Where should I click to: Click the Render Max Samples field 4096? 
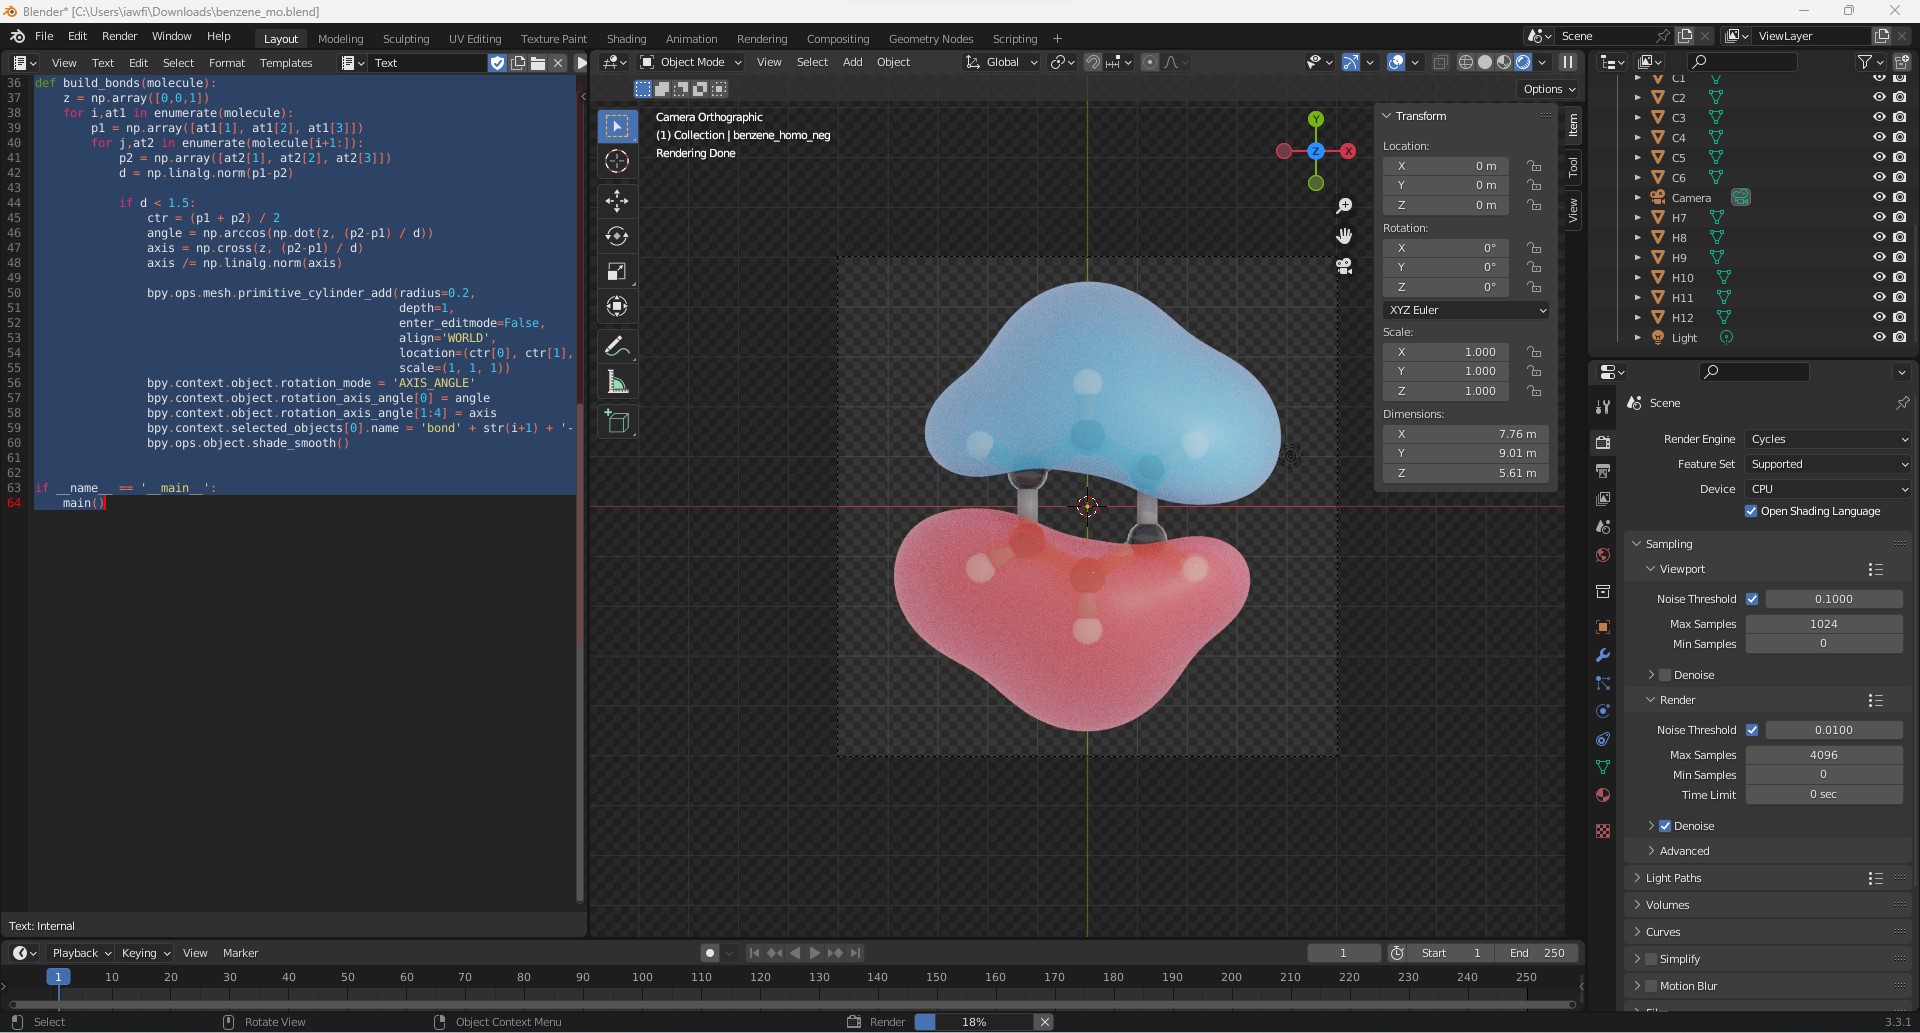tap(1824, 755)
